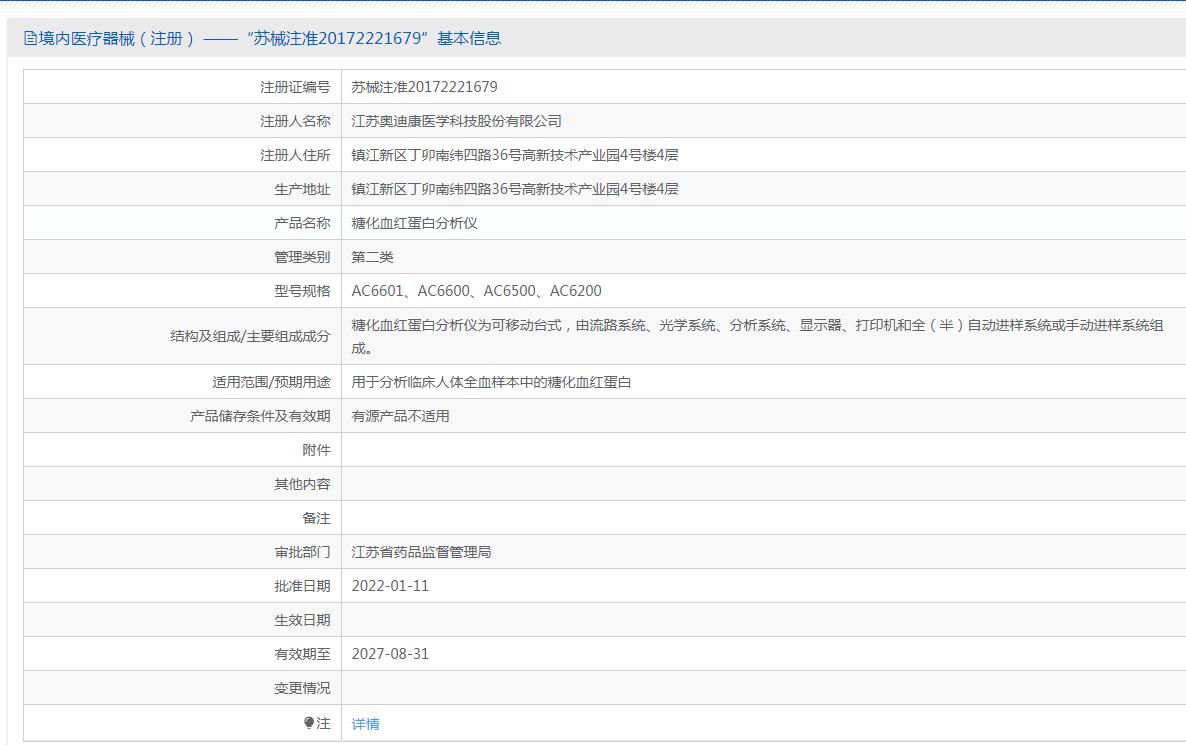Click the model list starting with AC6601
The height and width of the screenshot is (745, 1186).
click(476, 291)
